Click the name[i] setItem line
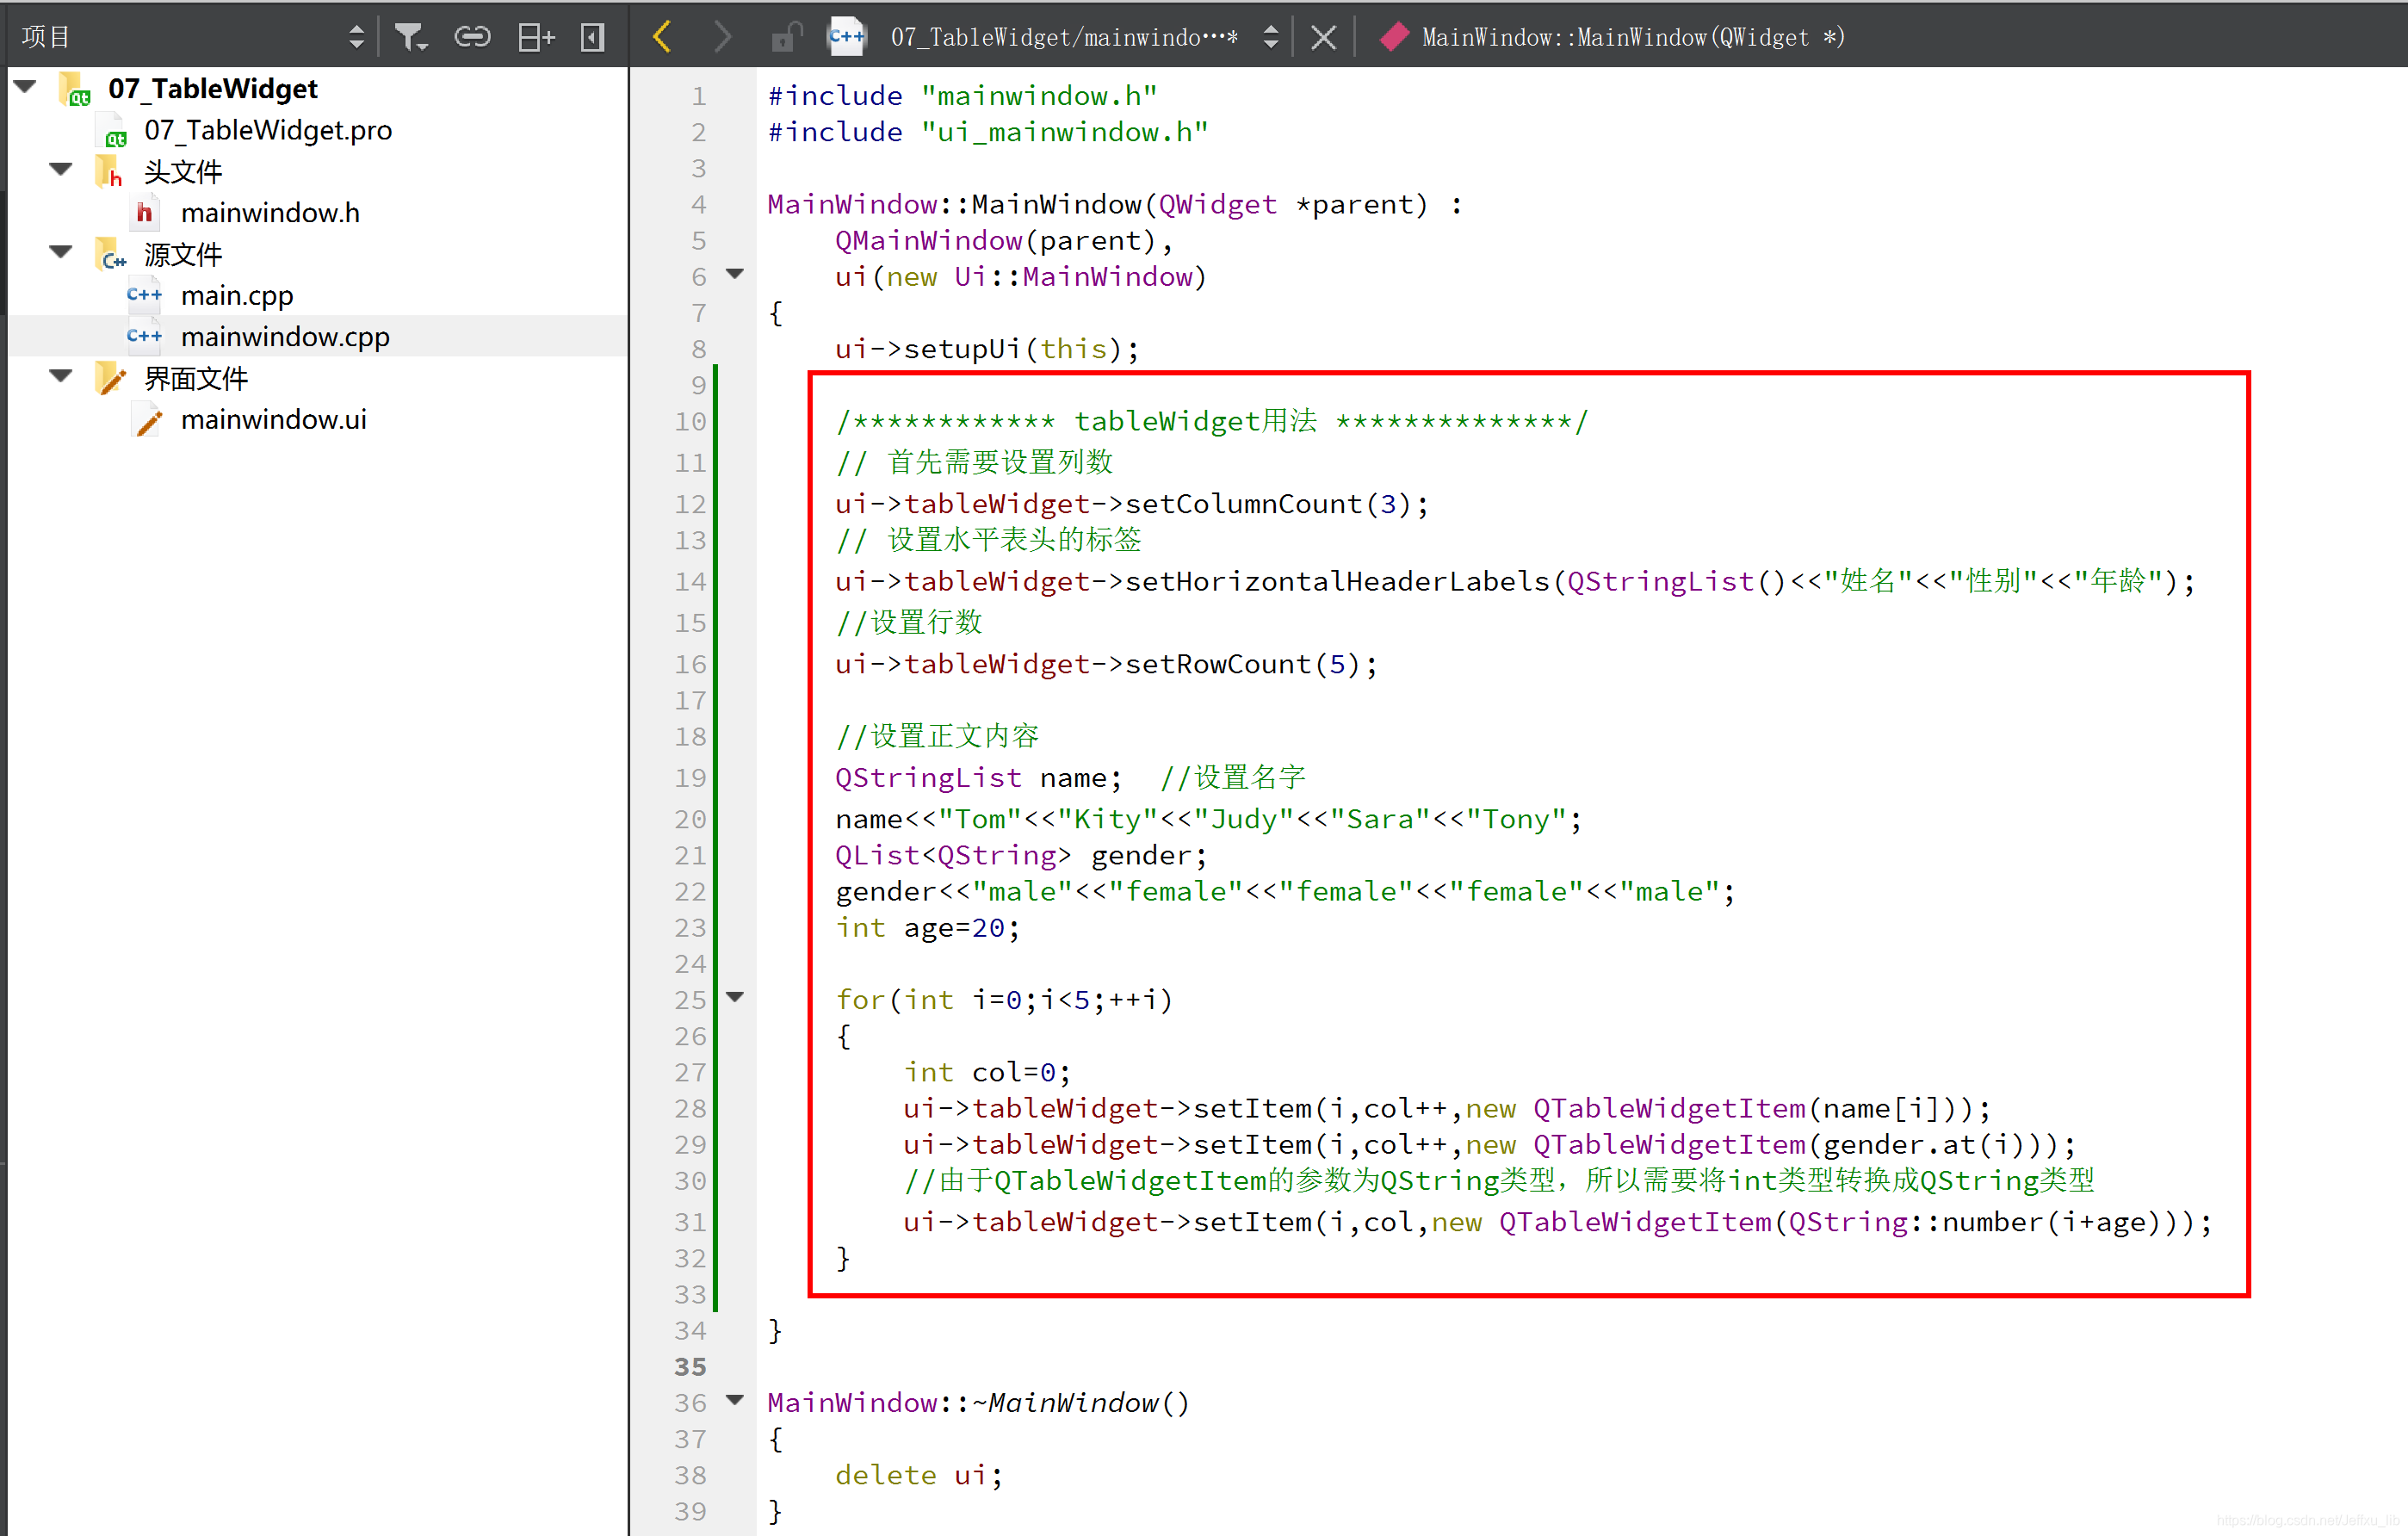The height and width of the screenshot is (1536, 2408). tap(1447, 1109)
